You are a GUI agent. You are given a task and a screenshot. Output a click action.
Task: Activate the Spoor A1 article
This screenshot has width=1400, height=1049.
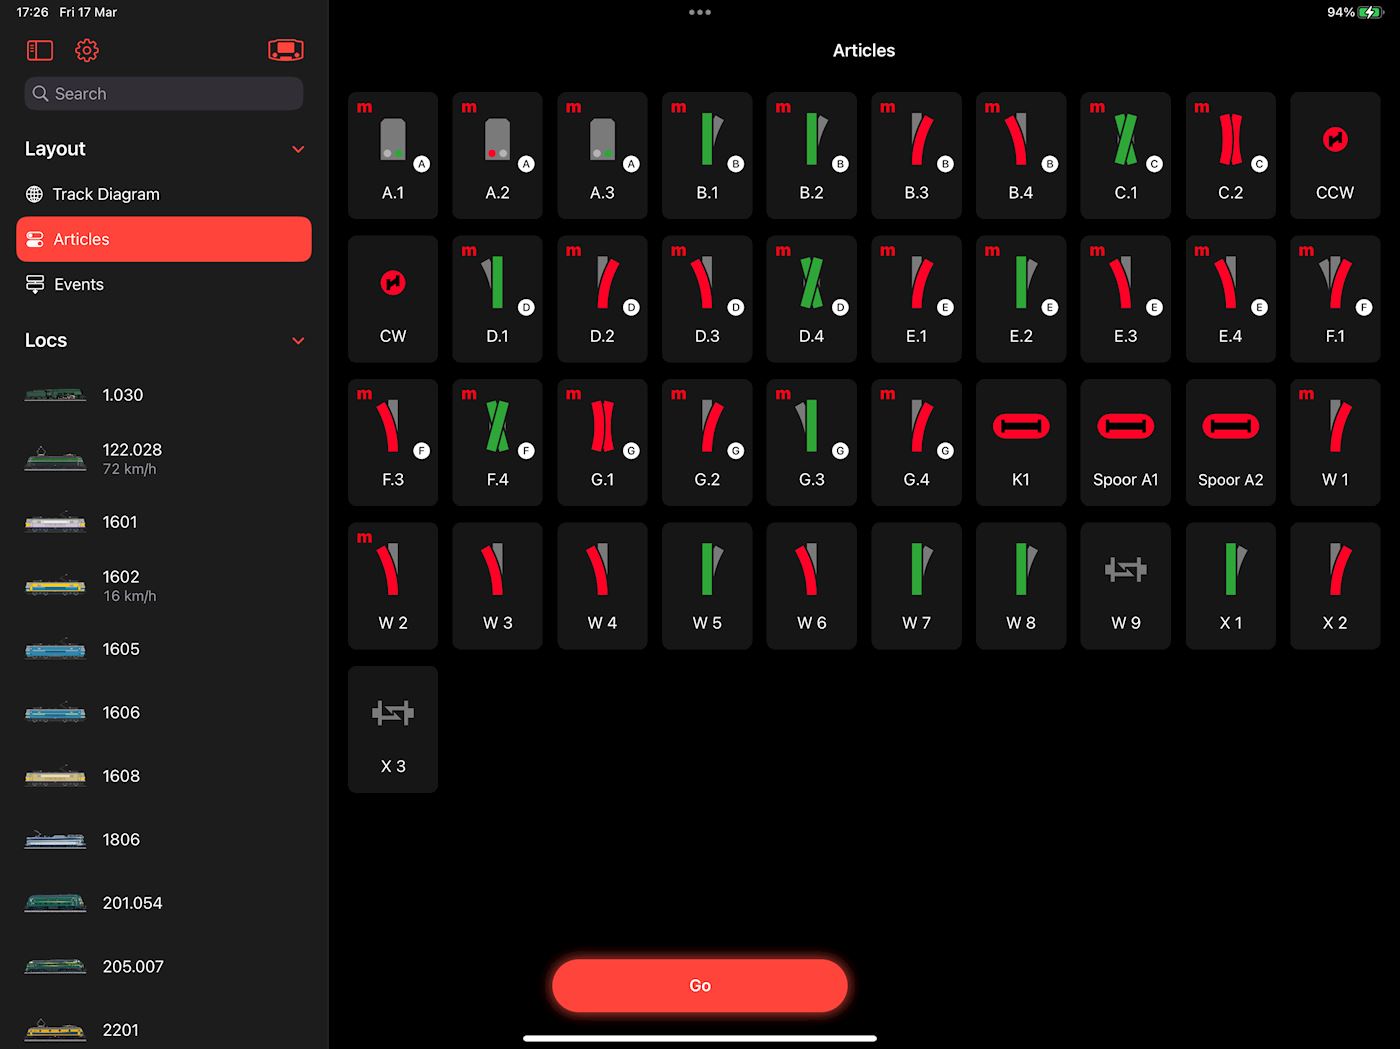point(1126,442)
